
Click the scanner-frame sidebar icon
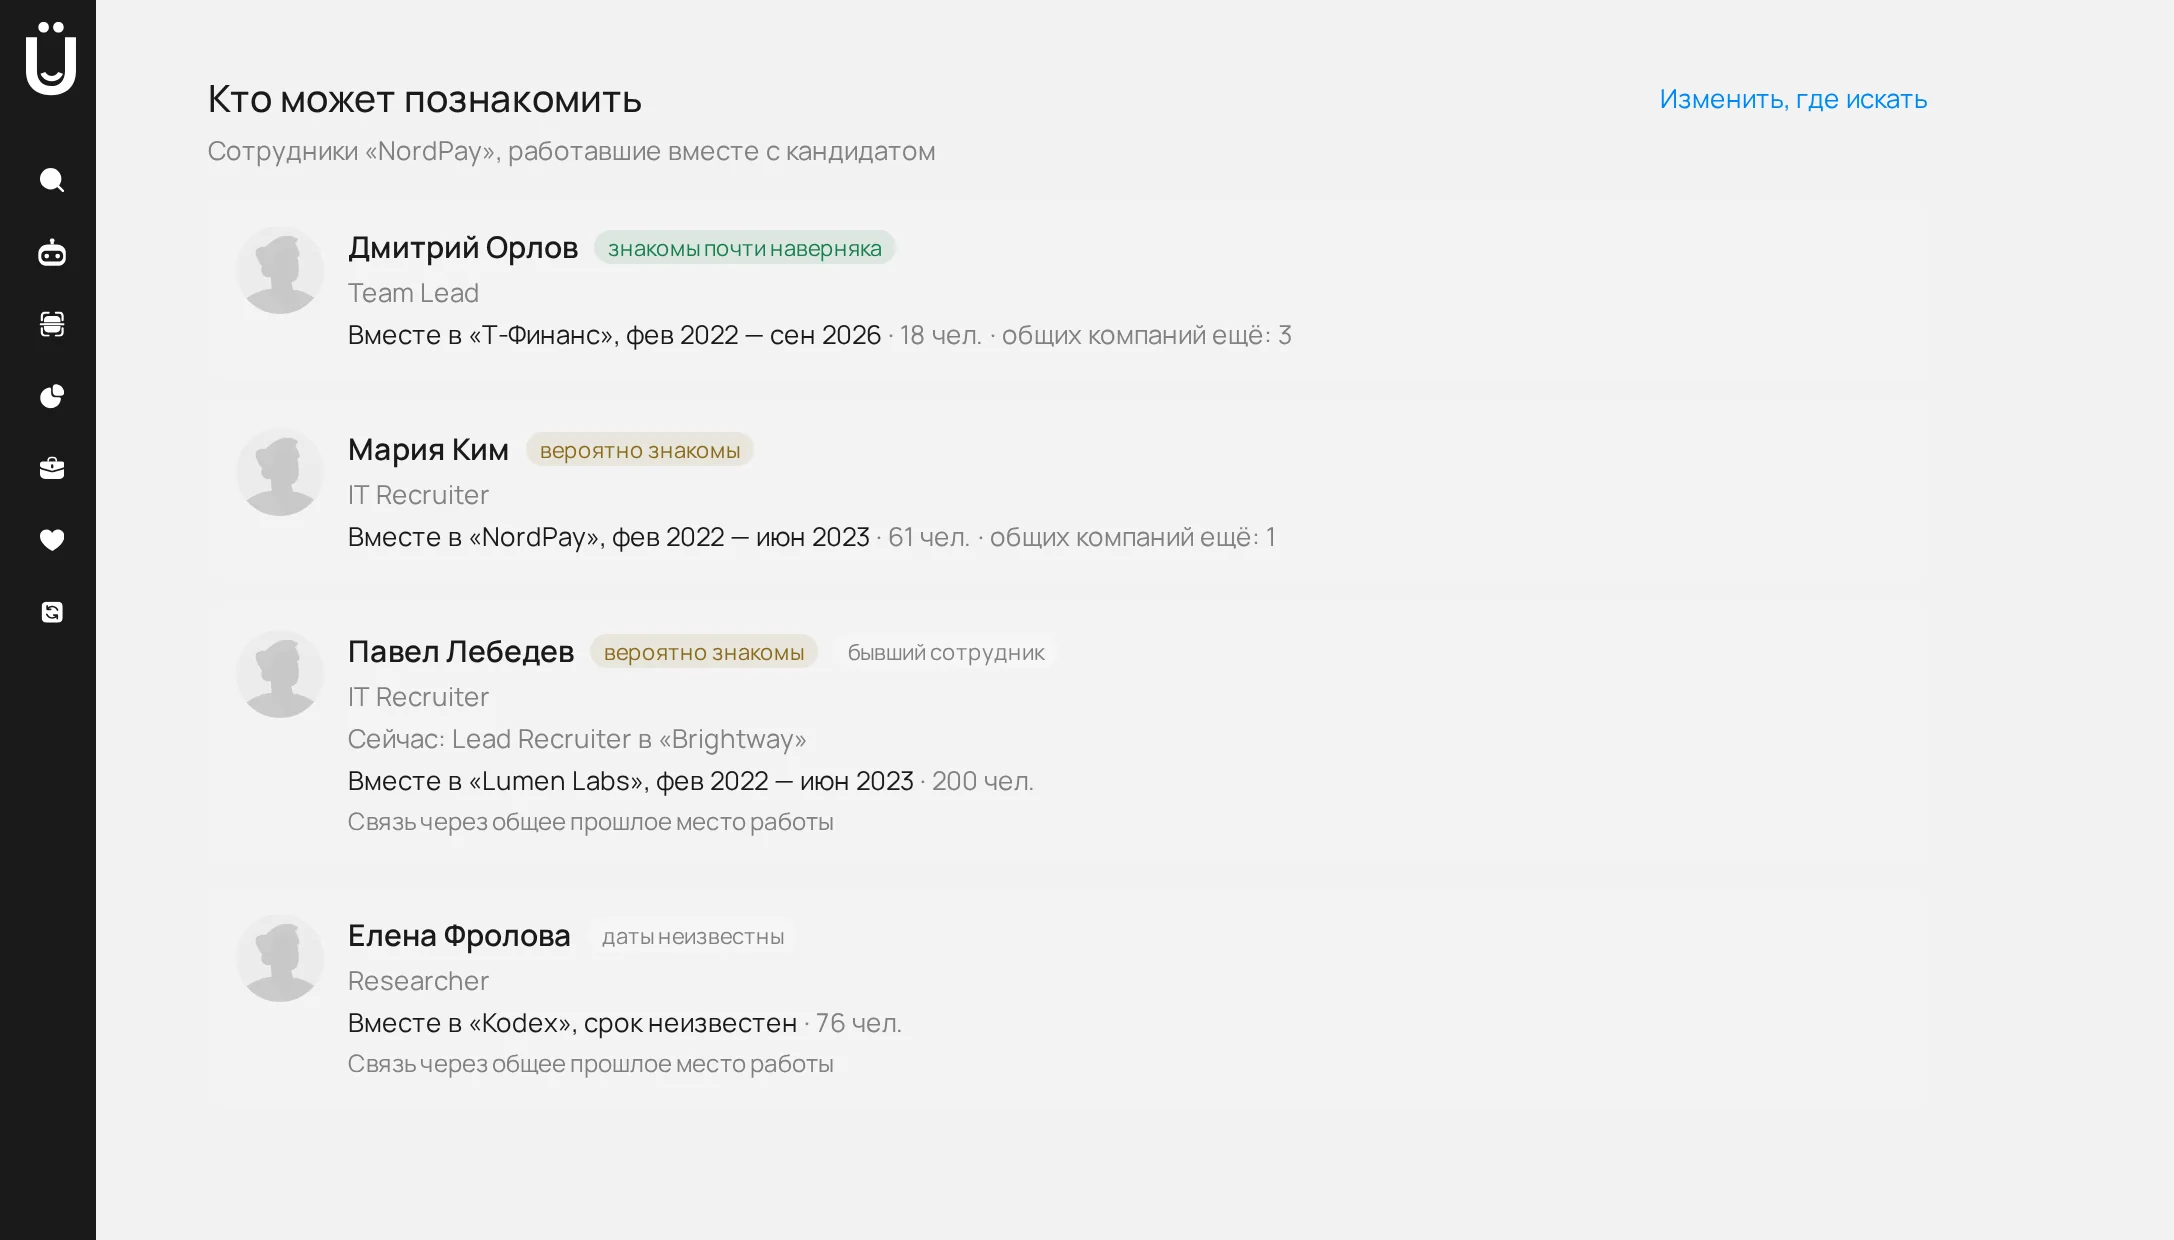point(52,324)
